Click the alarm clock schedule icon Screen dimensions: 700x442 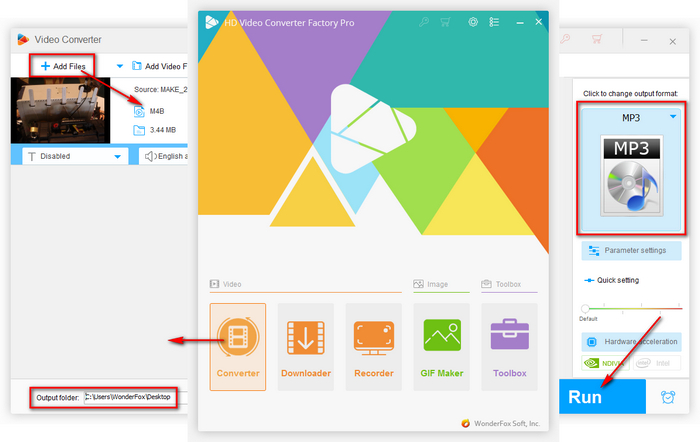(668, 396)
